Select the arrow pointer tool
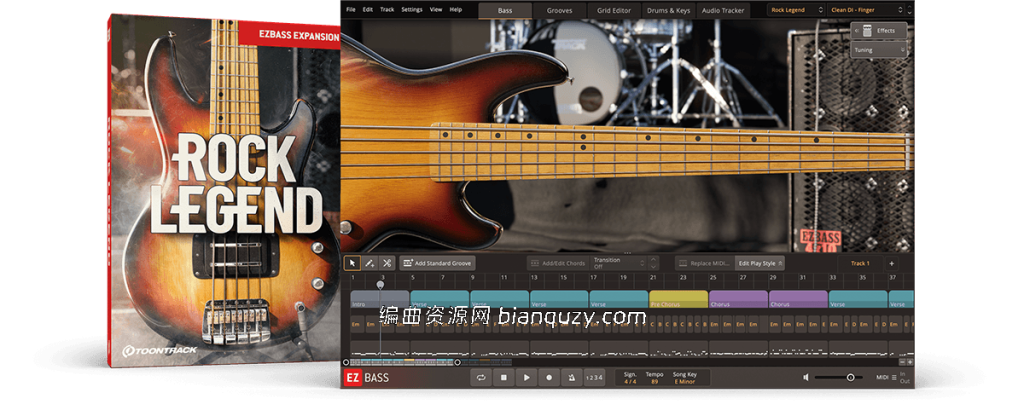 pos(352,263)
